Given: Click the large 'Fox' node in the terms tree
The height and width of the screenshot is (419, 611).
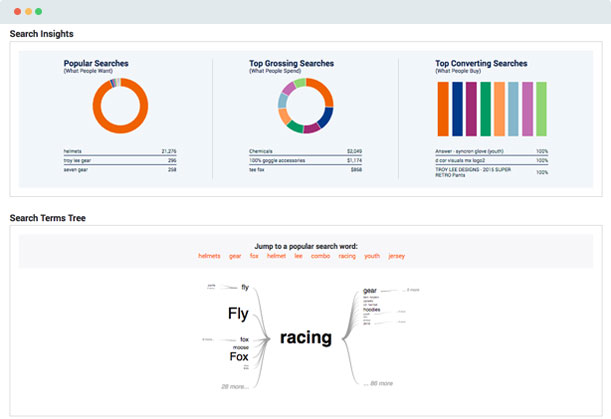Looking at the screenshot, I should pyautogui.click(x=239, y=357).
